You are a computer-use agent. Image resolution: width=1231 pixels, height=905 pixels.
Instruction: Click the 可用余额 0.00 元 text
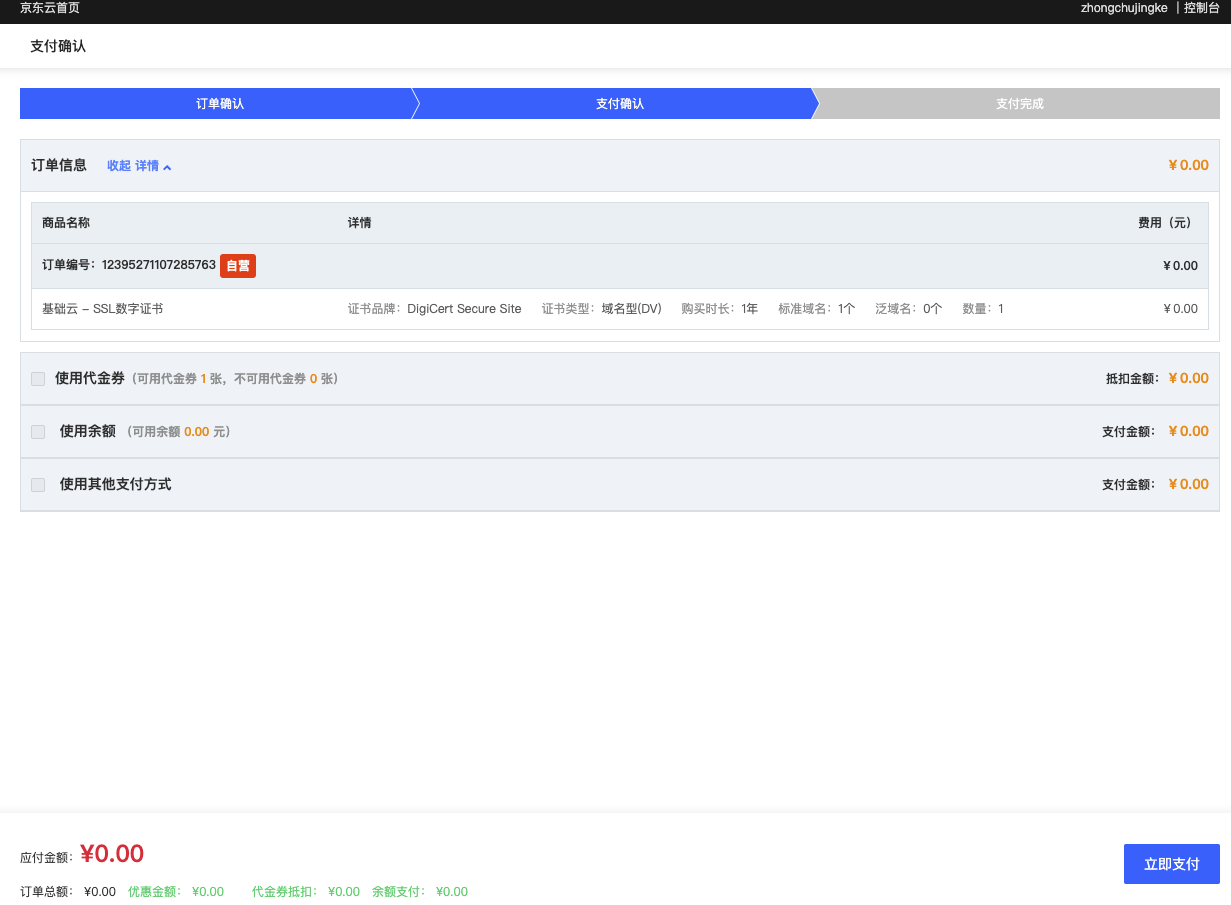click(x=177, y=432)
